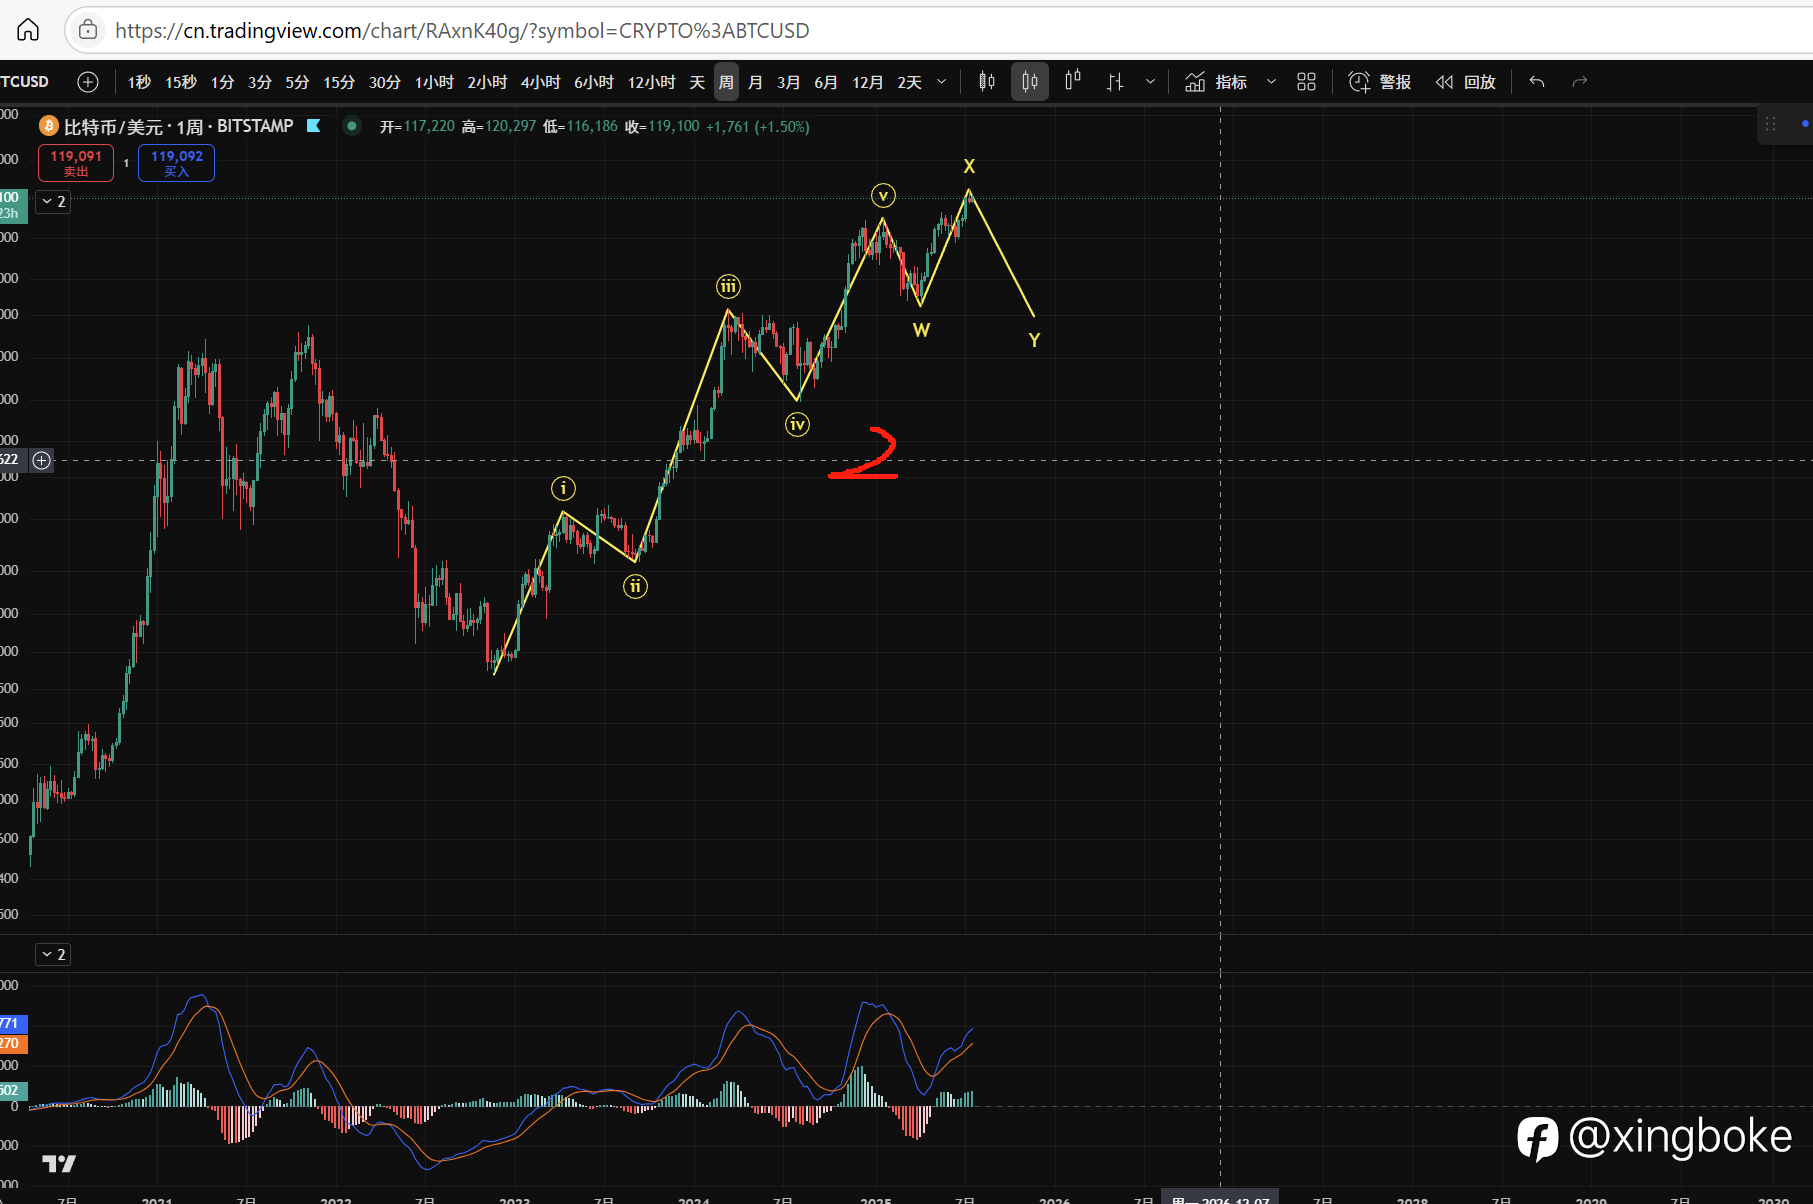
Task: Open the site info lock icon
Action: tap(88, 30)
